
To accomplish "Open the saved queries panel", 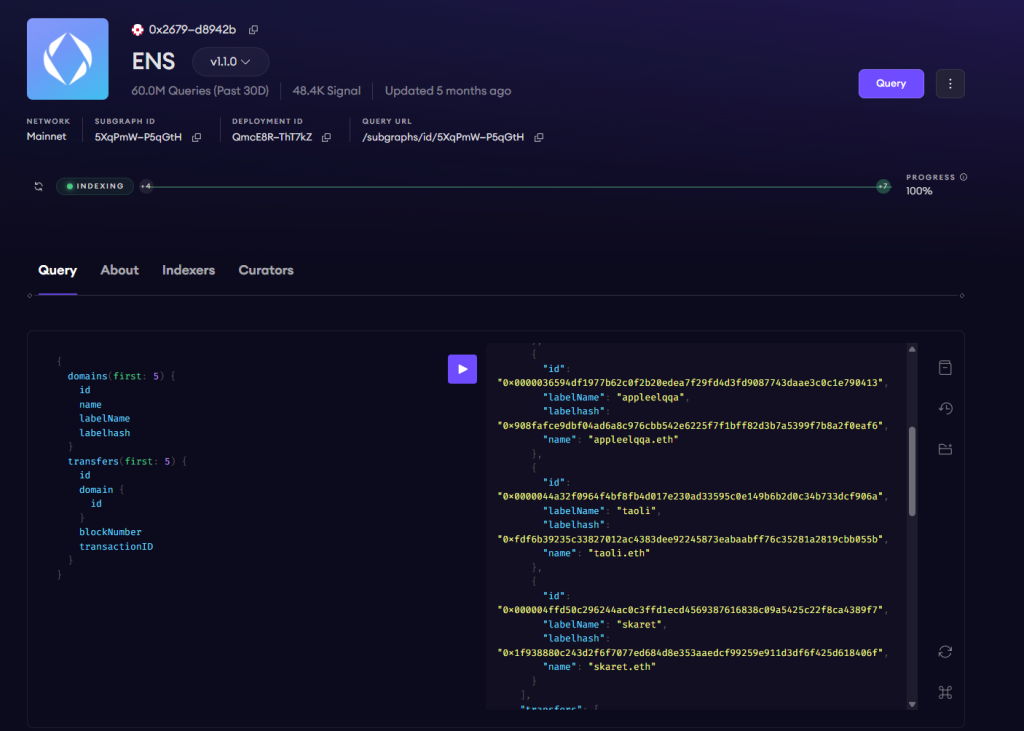I will (x=945, y=449).
